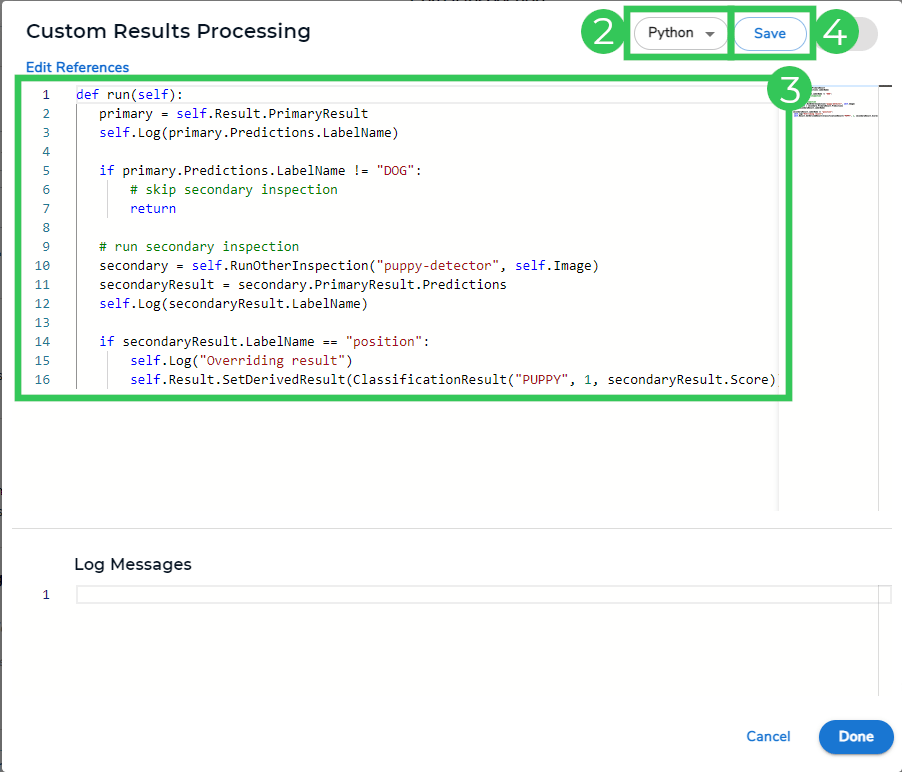The width and height of the screenshot is (902, 772).
Task: Click line number 16 in the gutter
Action: point(42,379)
